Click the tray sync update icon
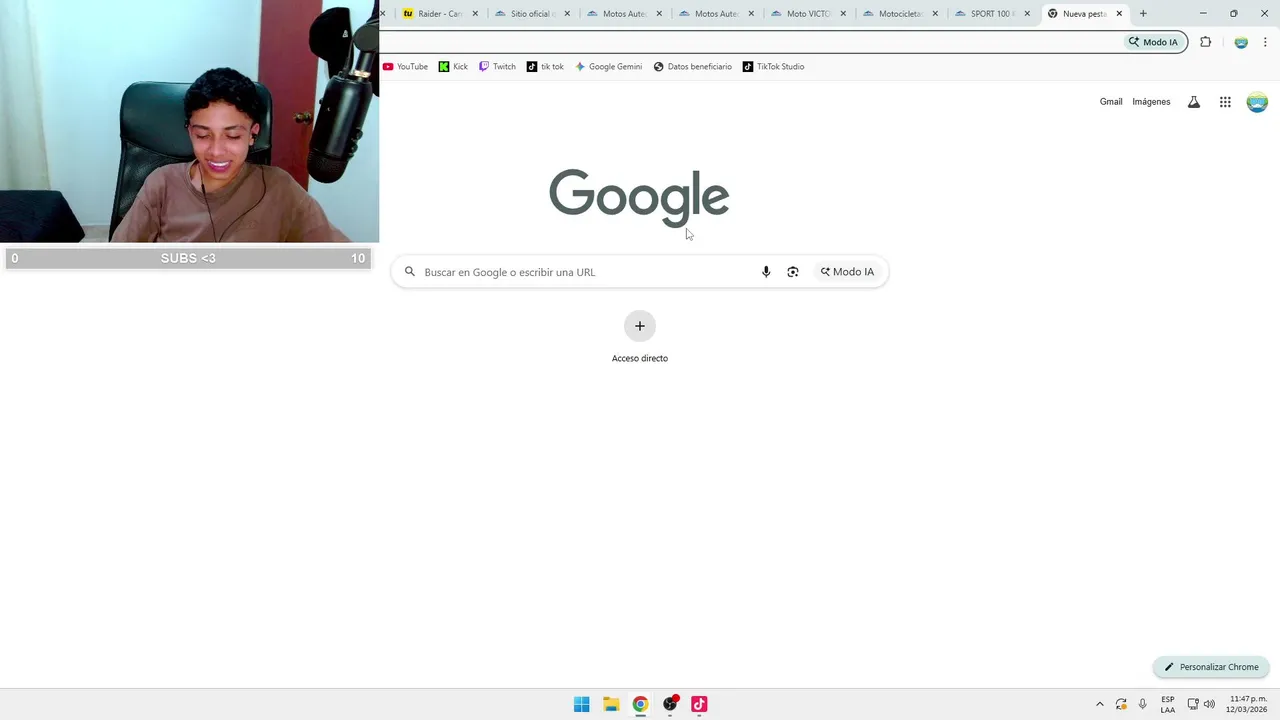 tap(1121, 704)
